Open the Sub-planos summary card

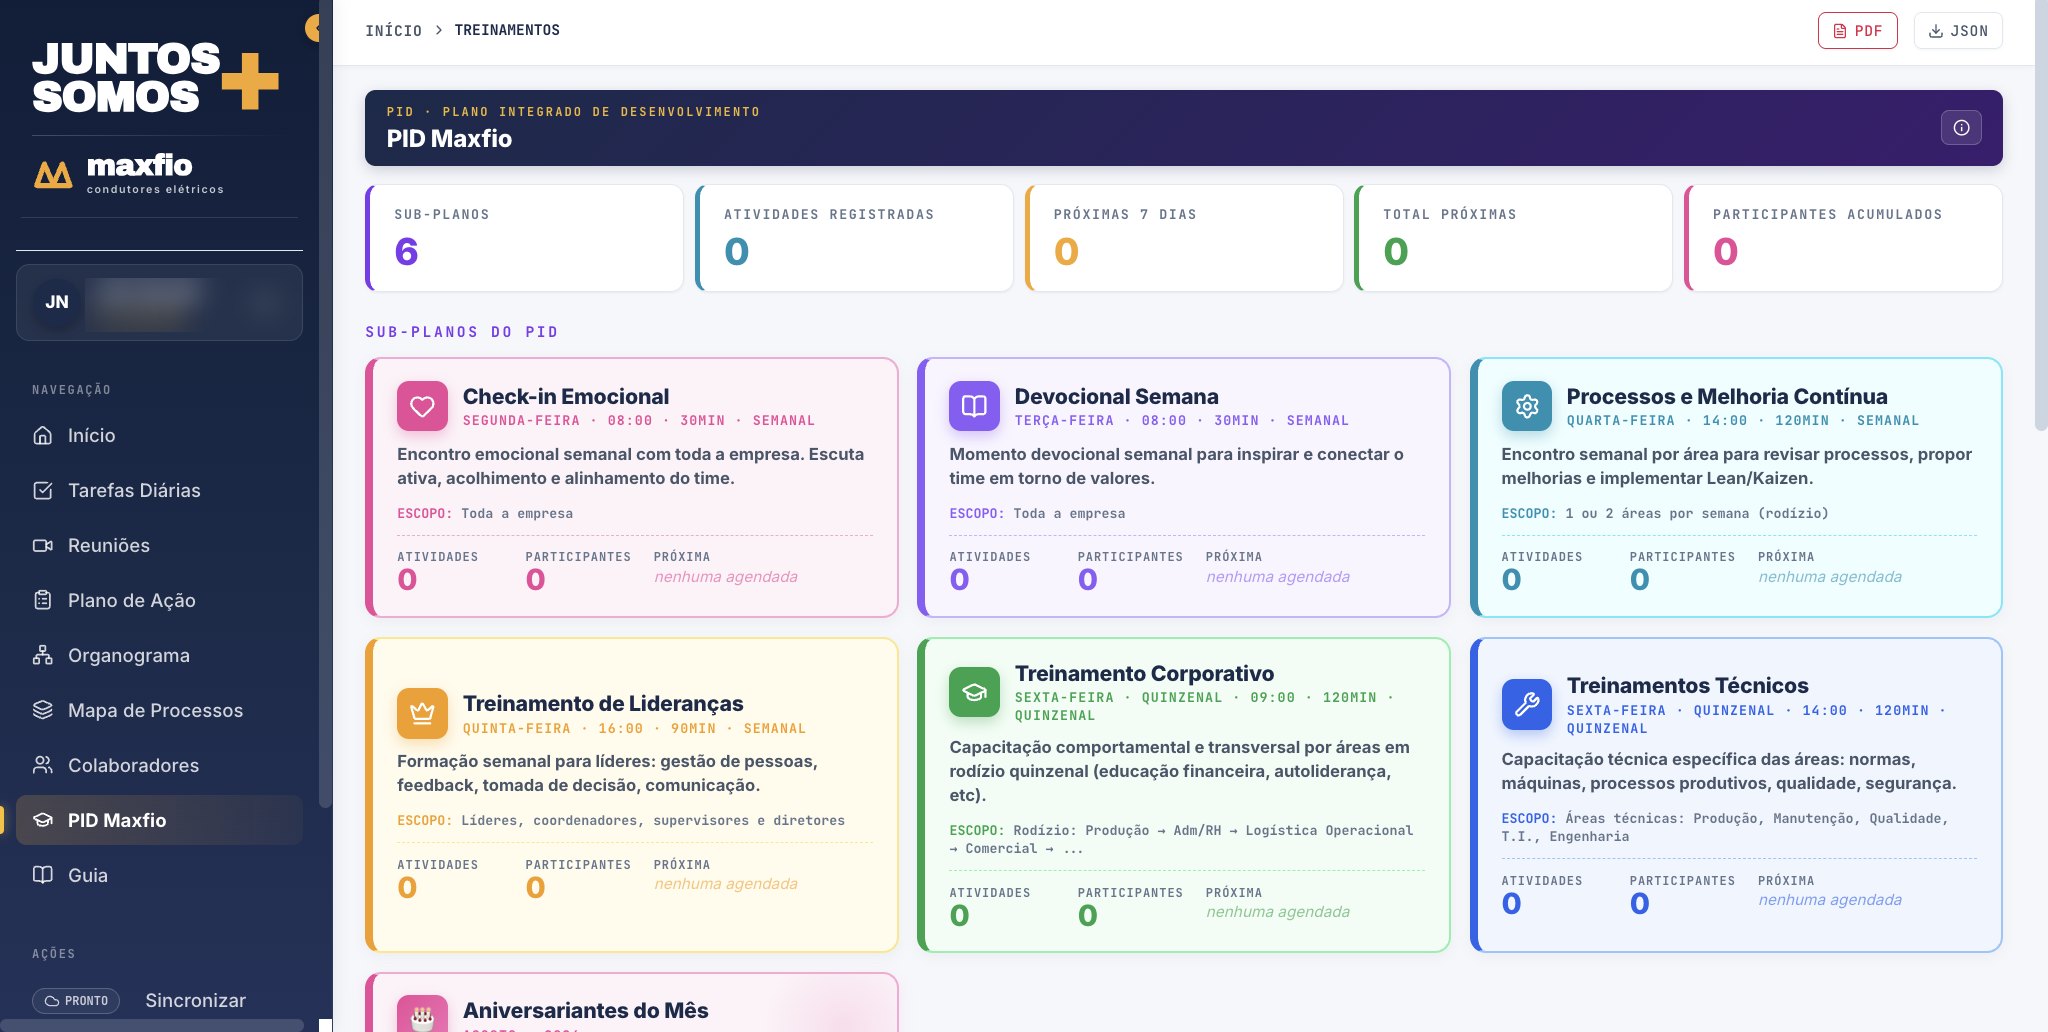point(525,238)
